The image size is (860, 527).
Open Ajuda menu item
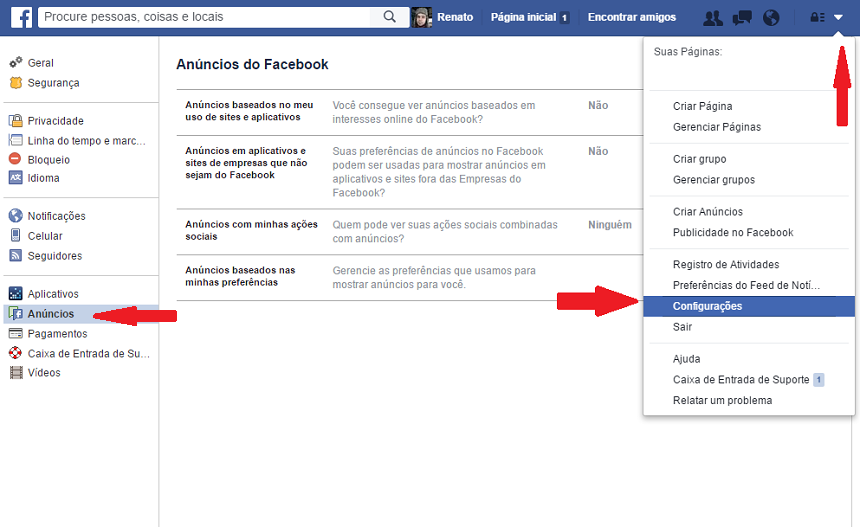[686, 359]
